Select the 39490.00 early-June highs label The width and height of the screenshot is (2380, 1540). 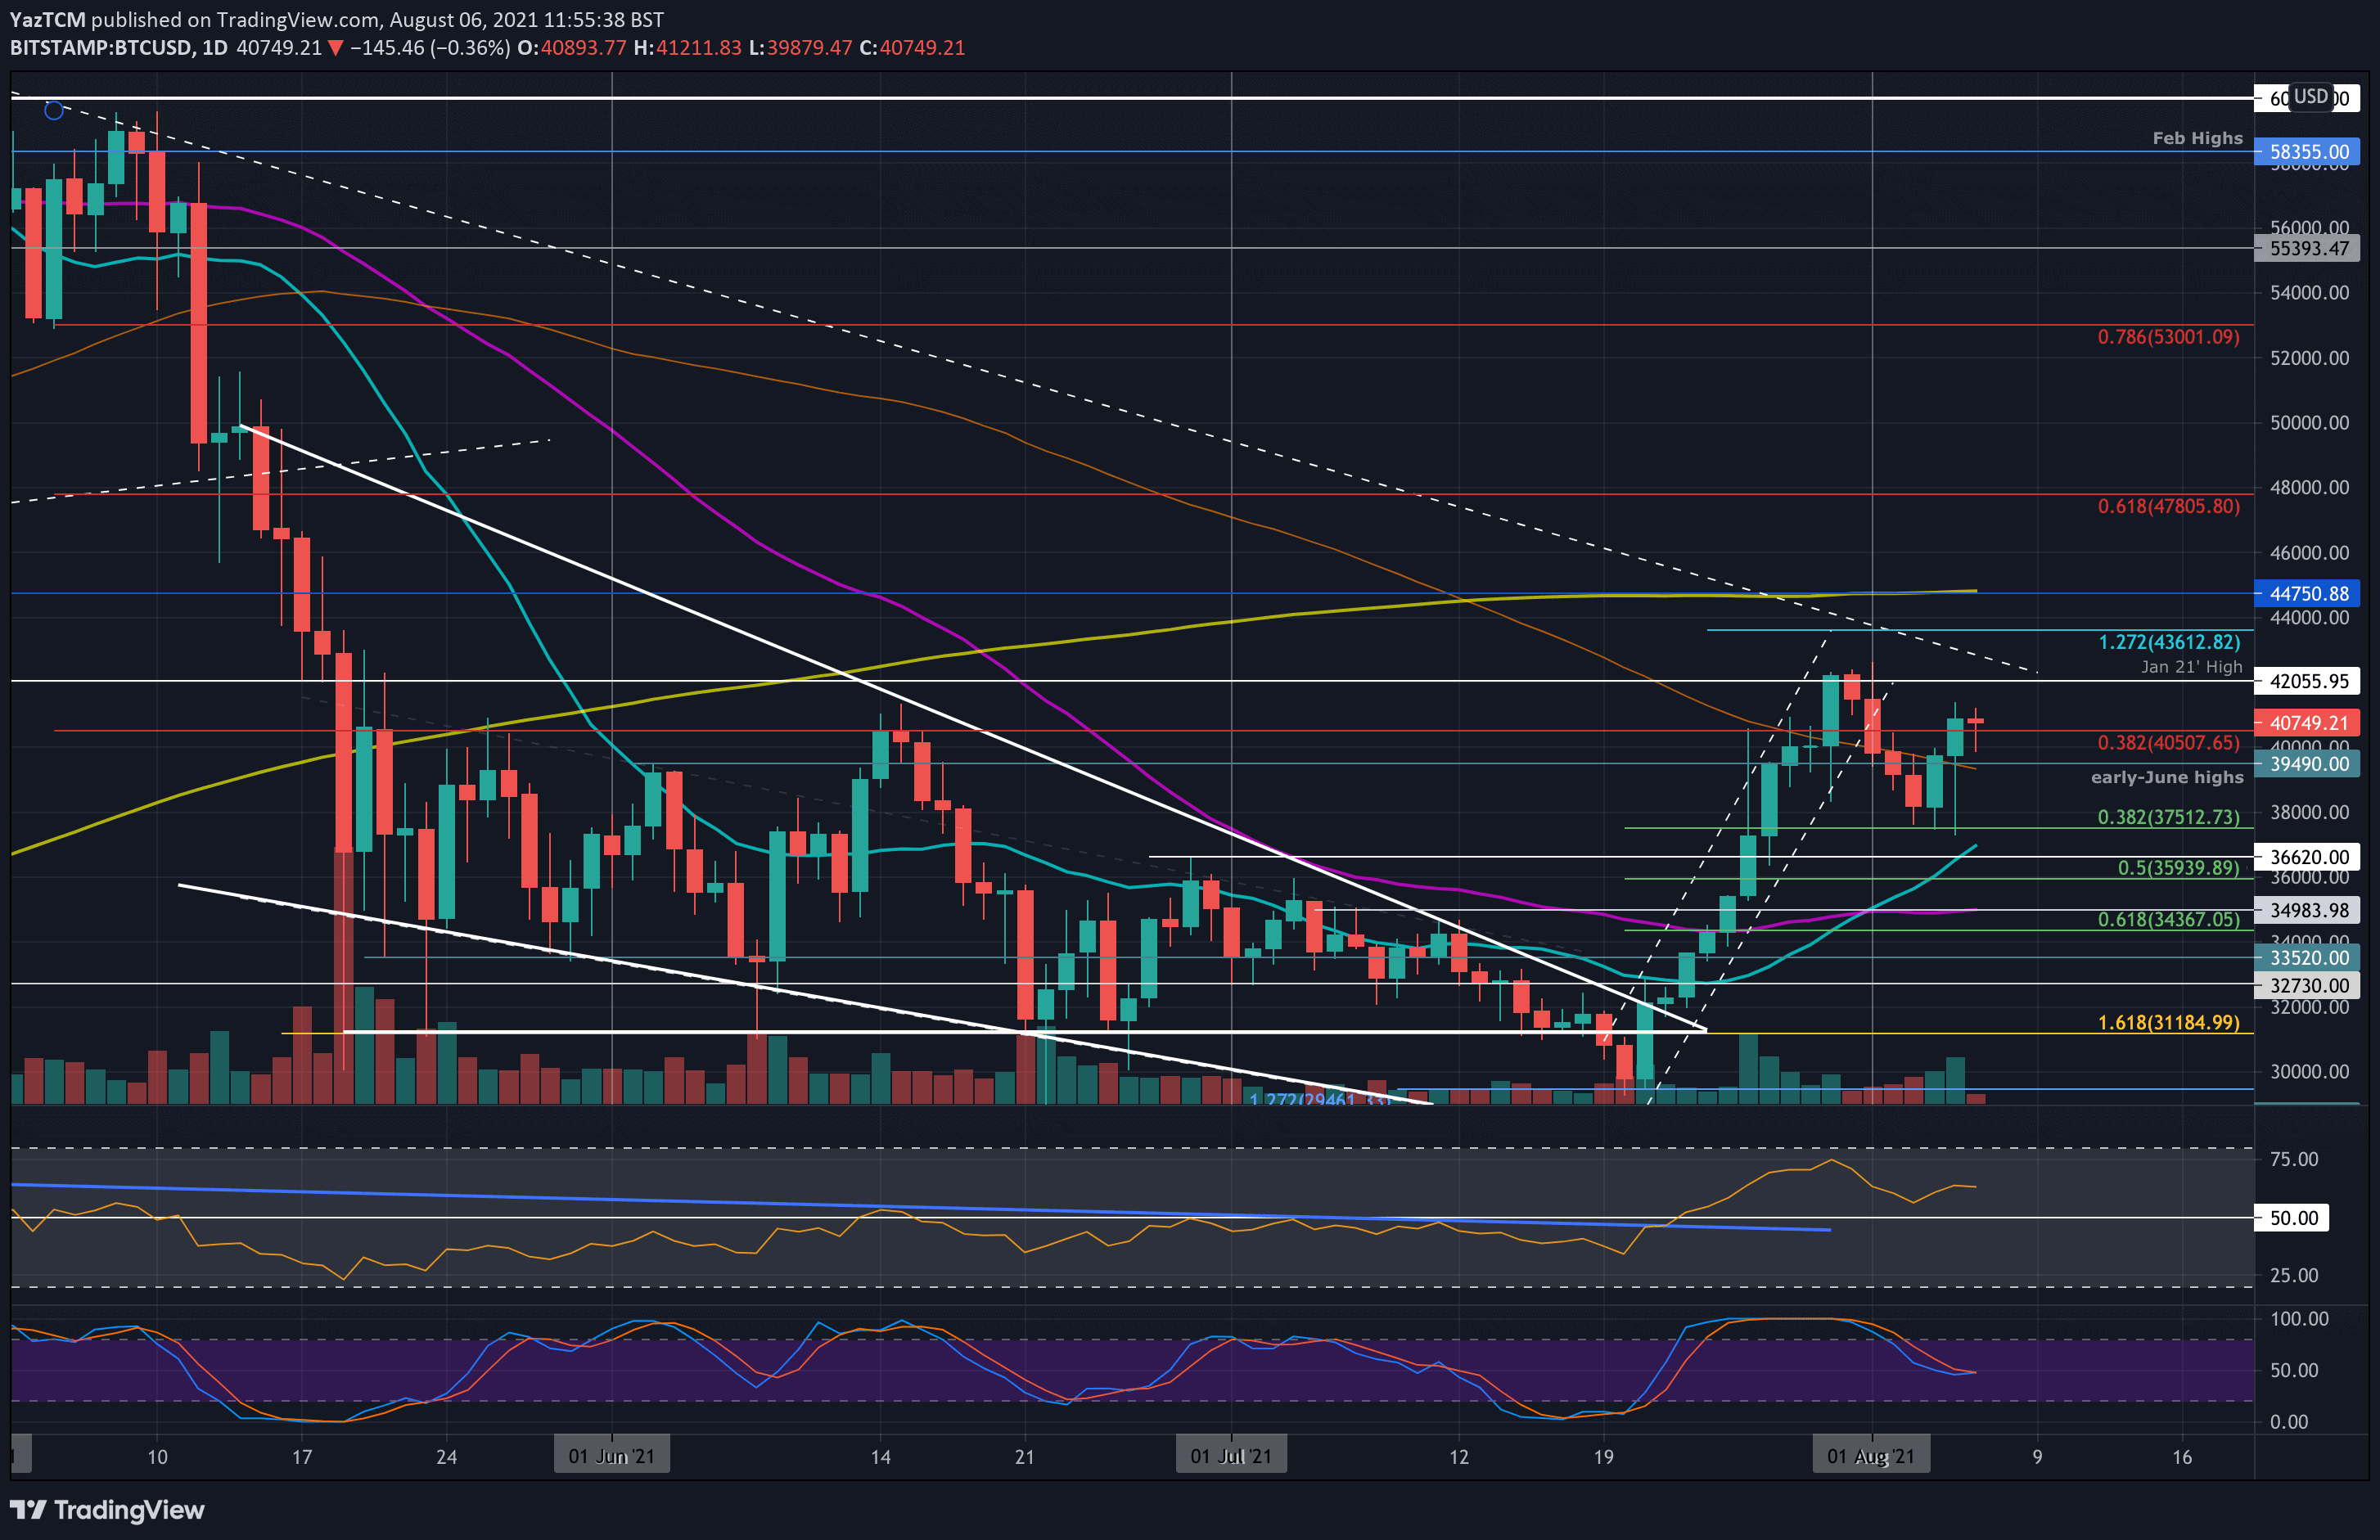pos(2307,764)
